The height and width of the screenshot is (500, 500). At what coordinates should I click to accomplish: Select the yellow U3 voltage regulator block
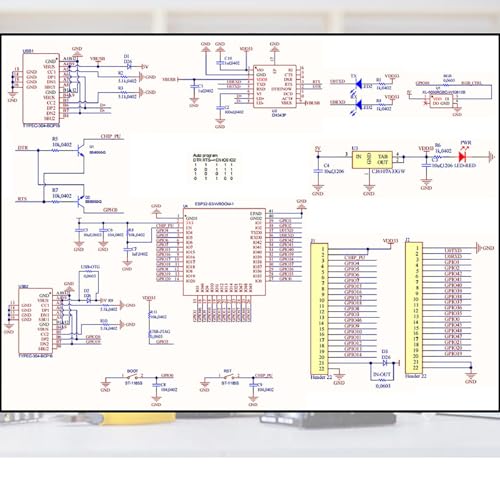[372, 160]
